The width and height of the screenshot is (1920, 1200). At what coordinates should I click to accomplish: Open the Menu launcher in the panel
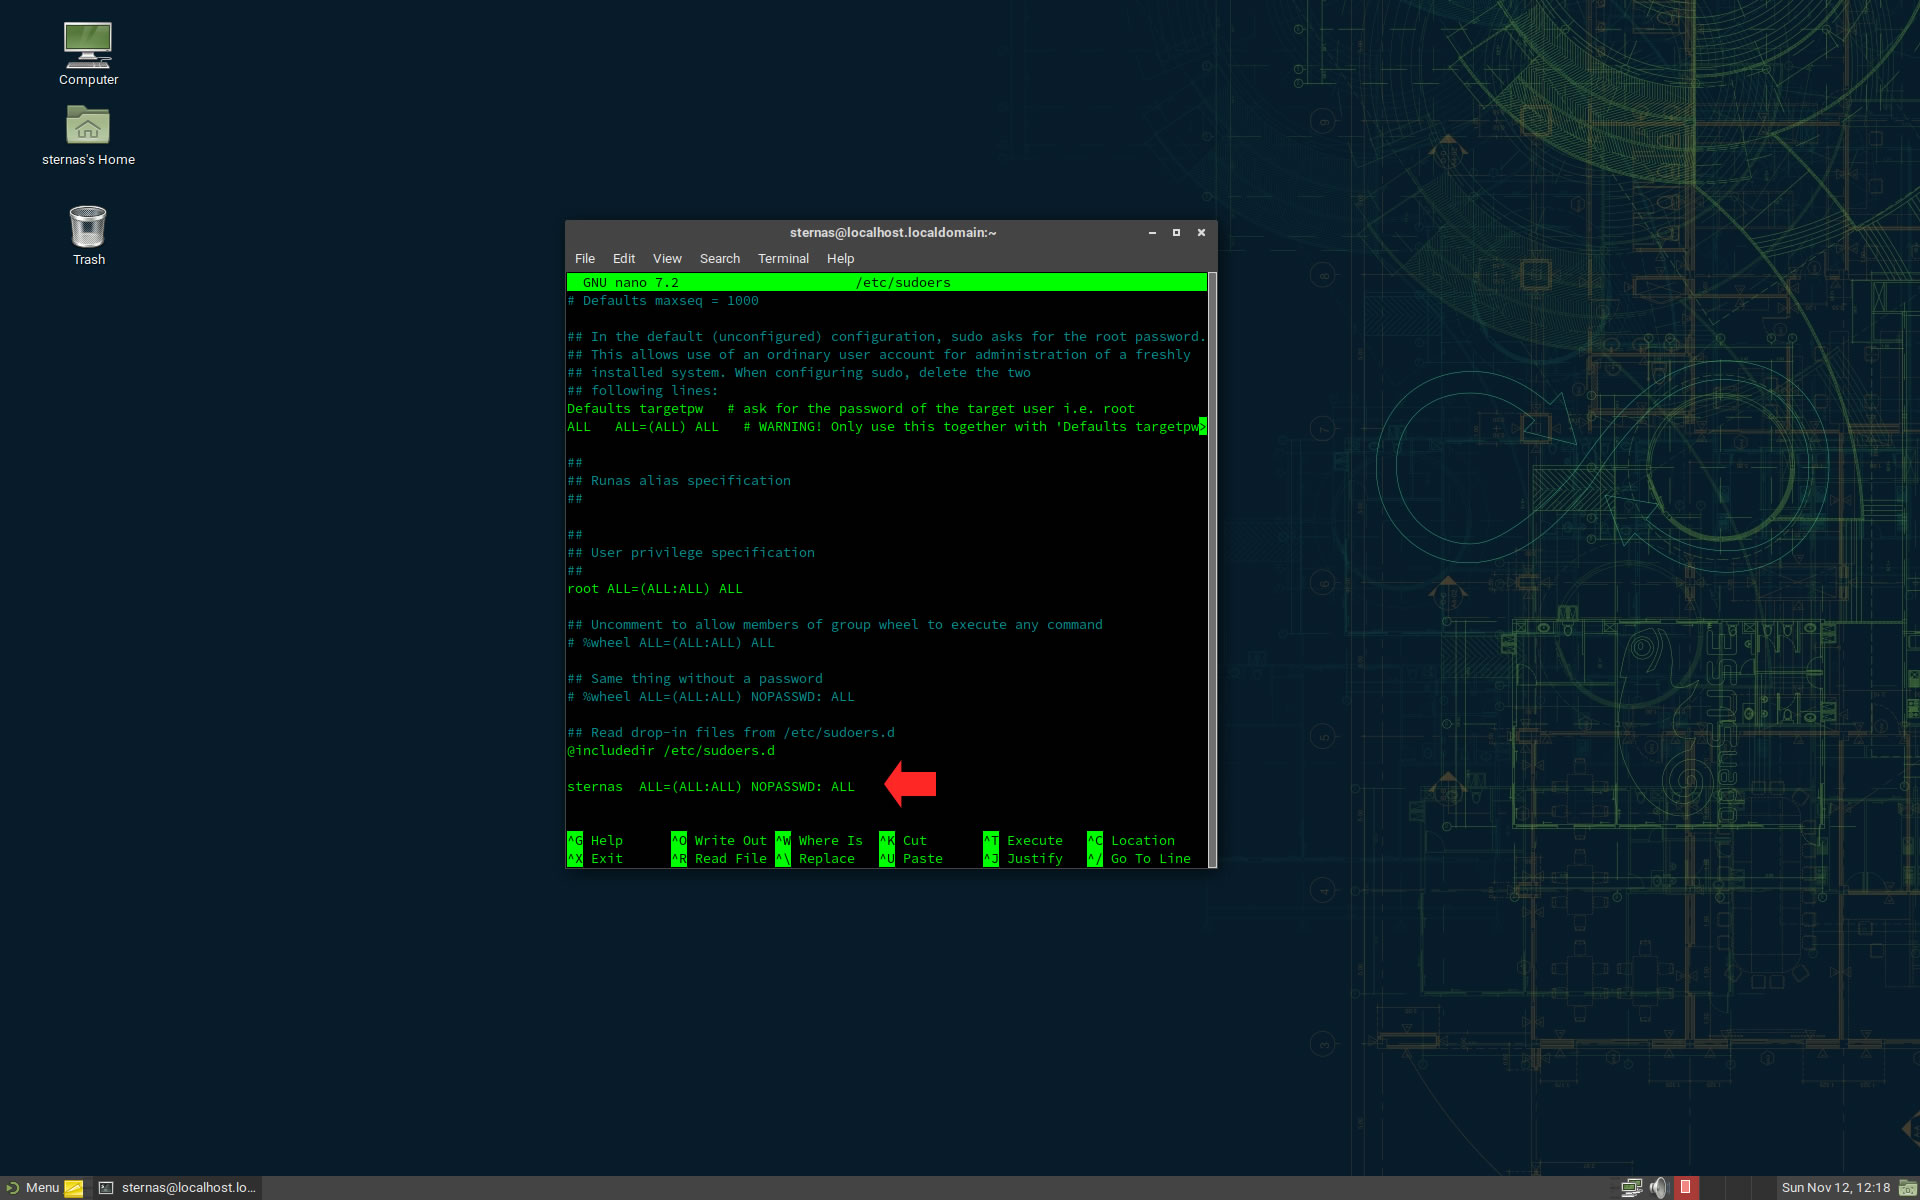click(33, 1187)
